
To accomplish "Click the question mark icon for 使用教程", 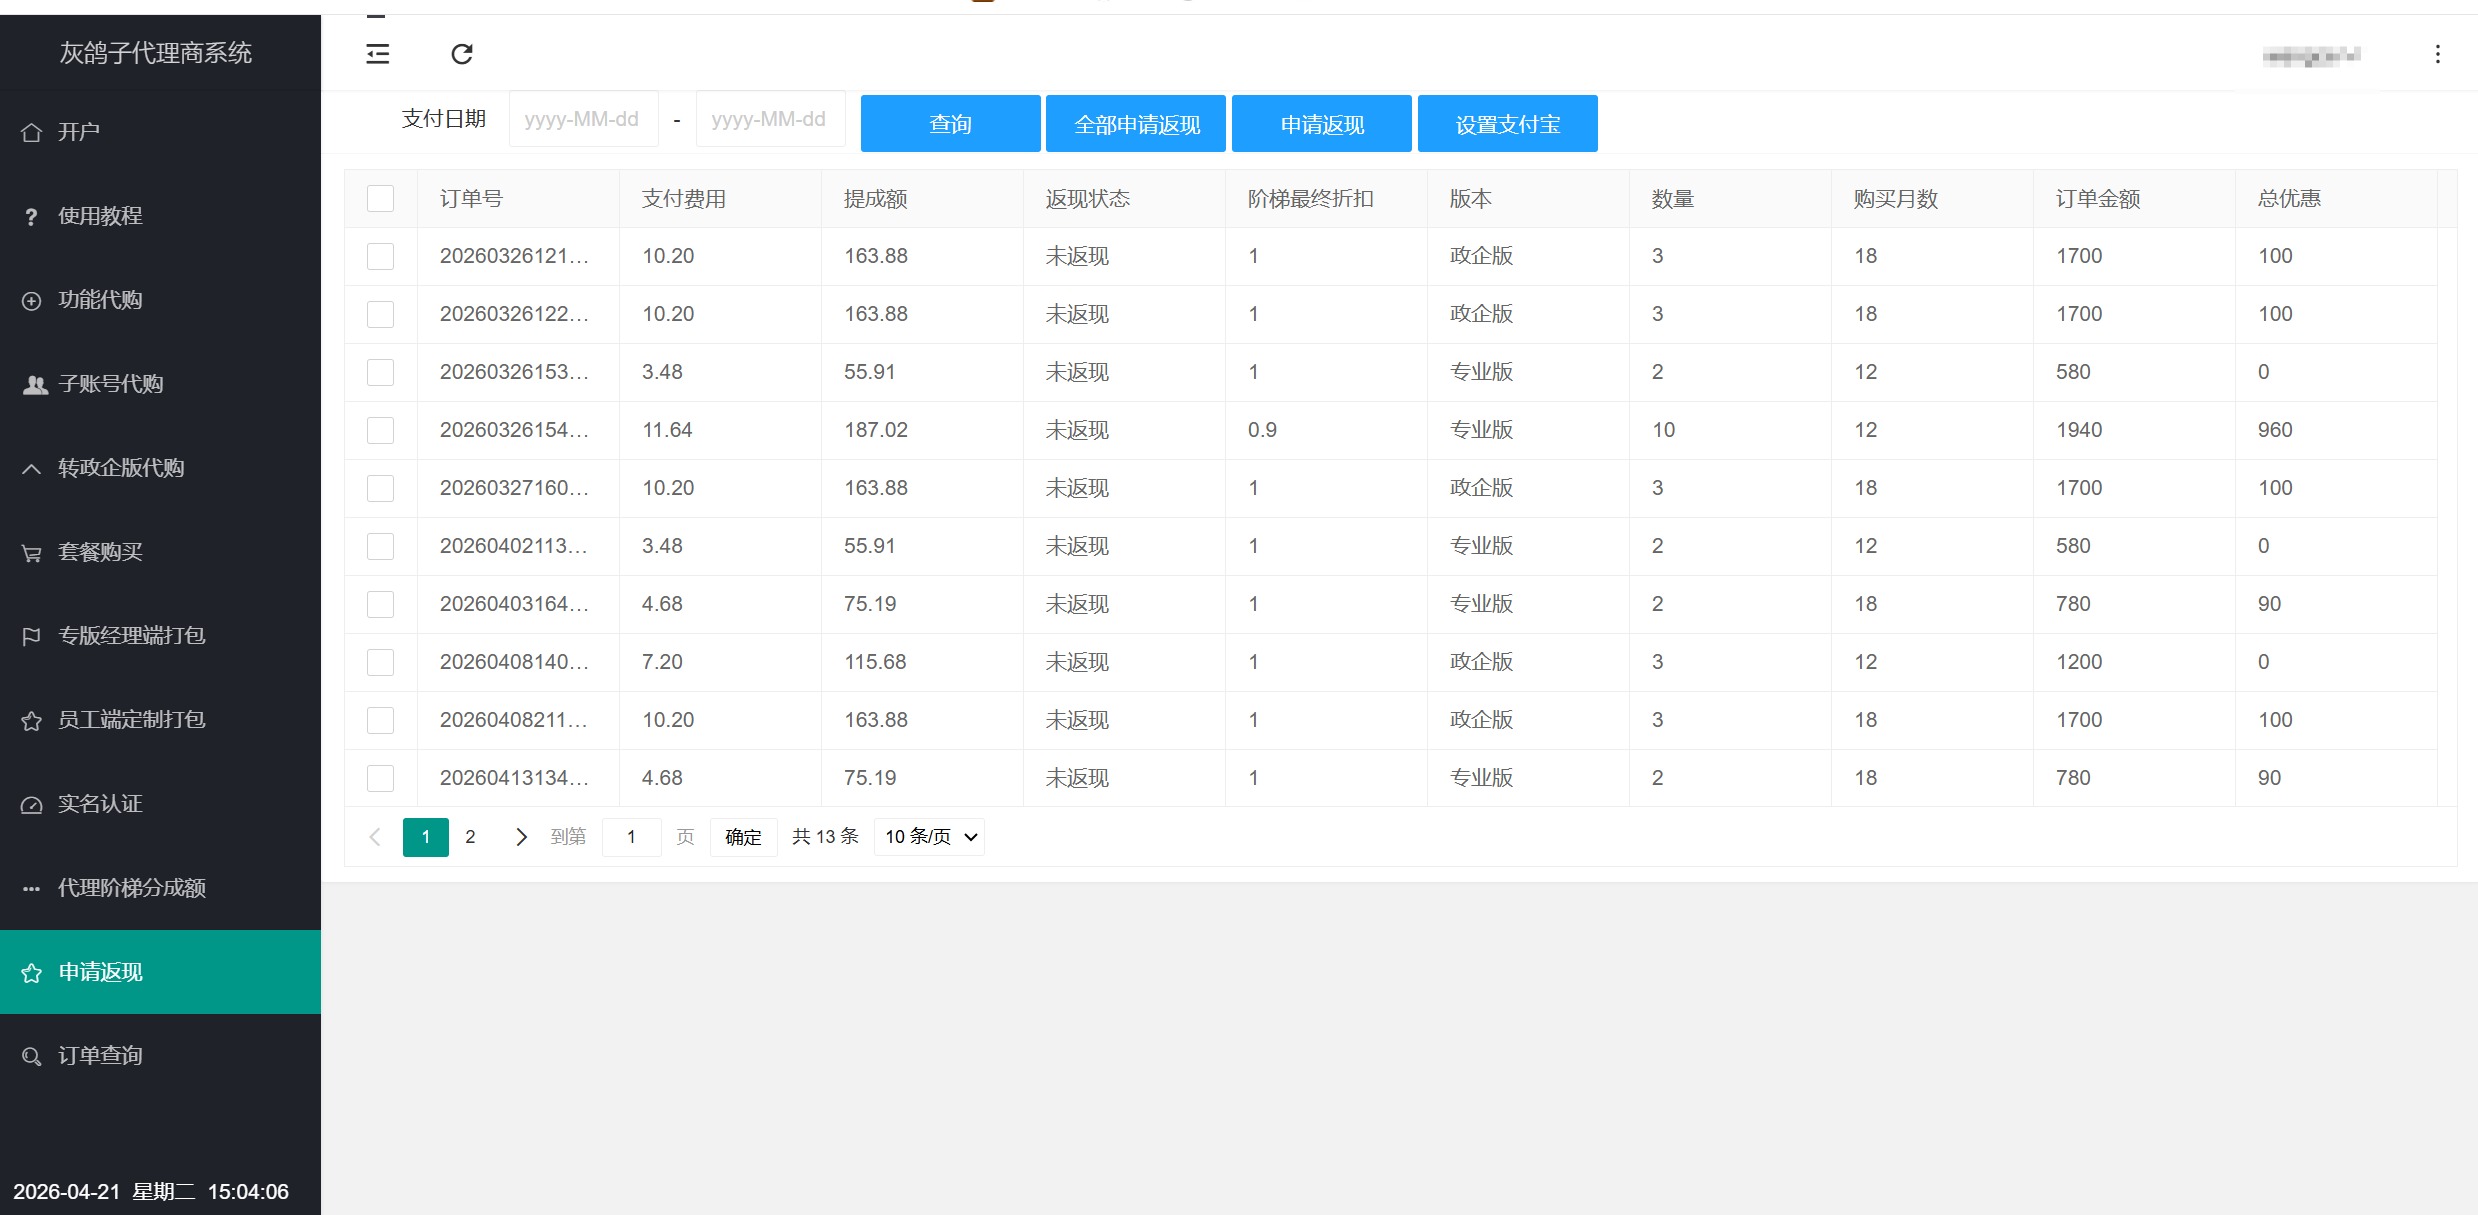I will (x=32, y=217).
